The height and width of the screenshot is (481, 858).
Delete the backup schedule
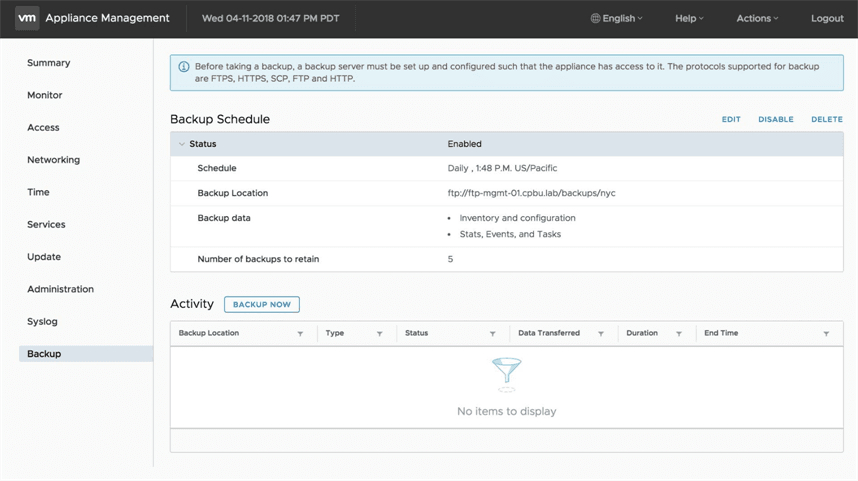[827, 120]
